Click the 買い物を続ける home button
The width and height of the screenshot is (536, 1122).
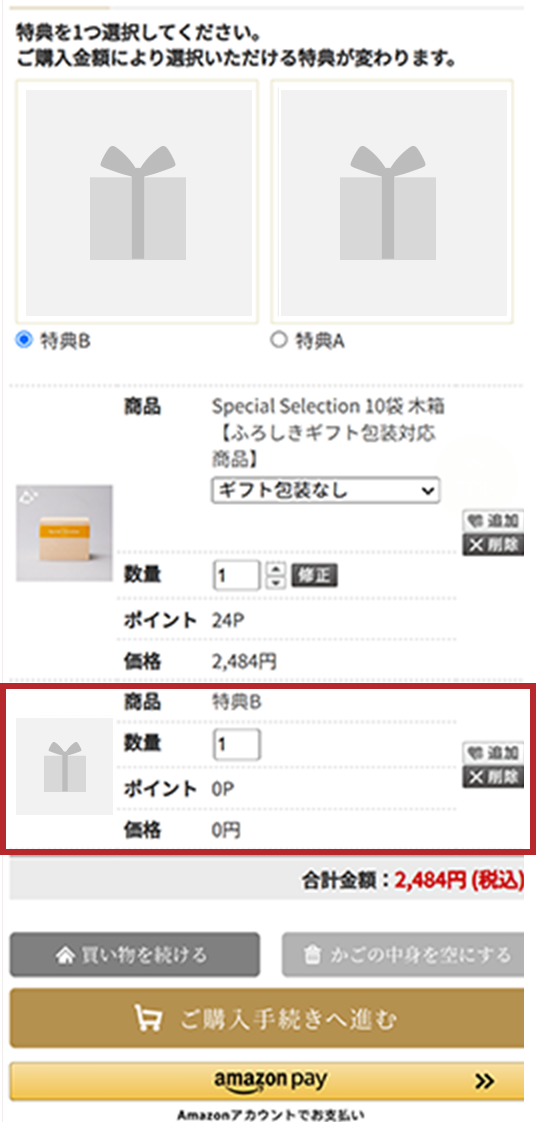pyautogui.click(x=135, y=955)
